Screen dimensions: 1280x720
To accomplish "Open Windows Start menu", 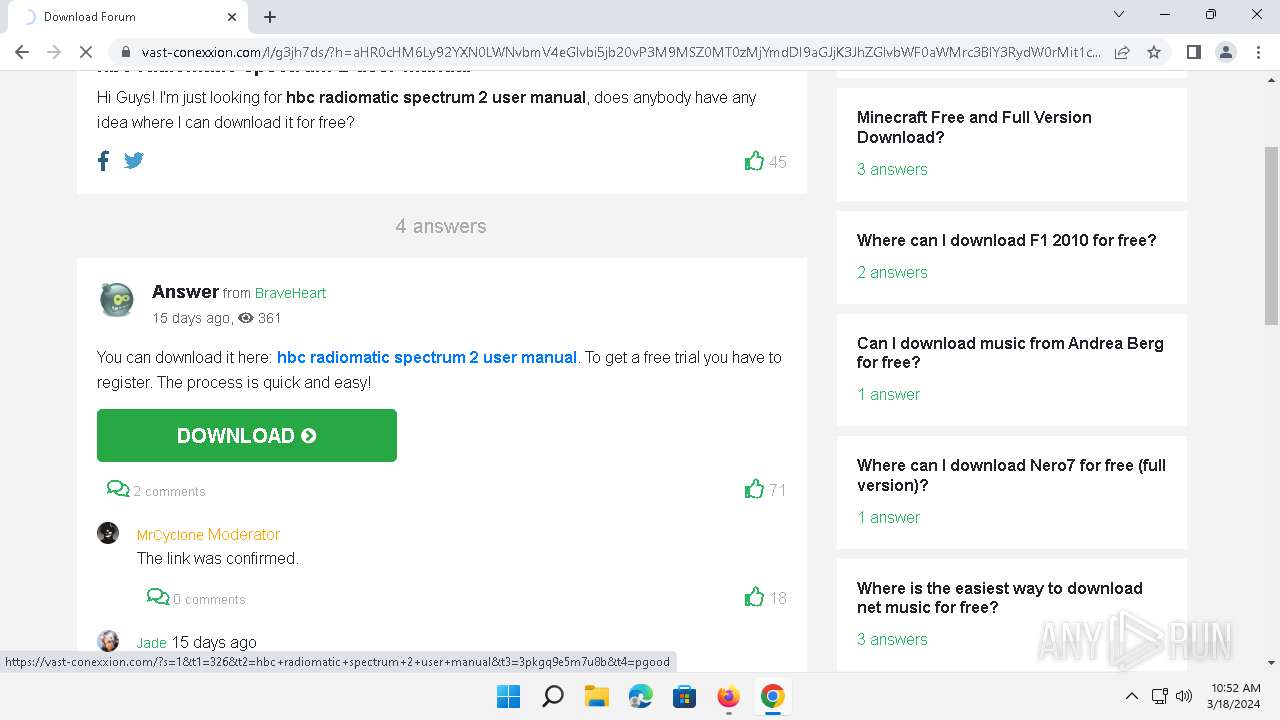I will pos(508,696).
